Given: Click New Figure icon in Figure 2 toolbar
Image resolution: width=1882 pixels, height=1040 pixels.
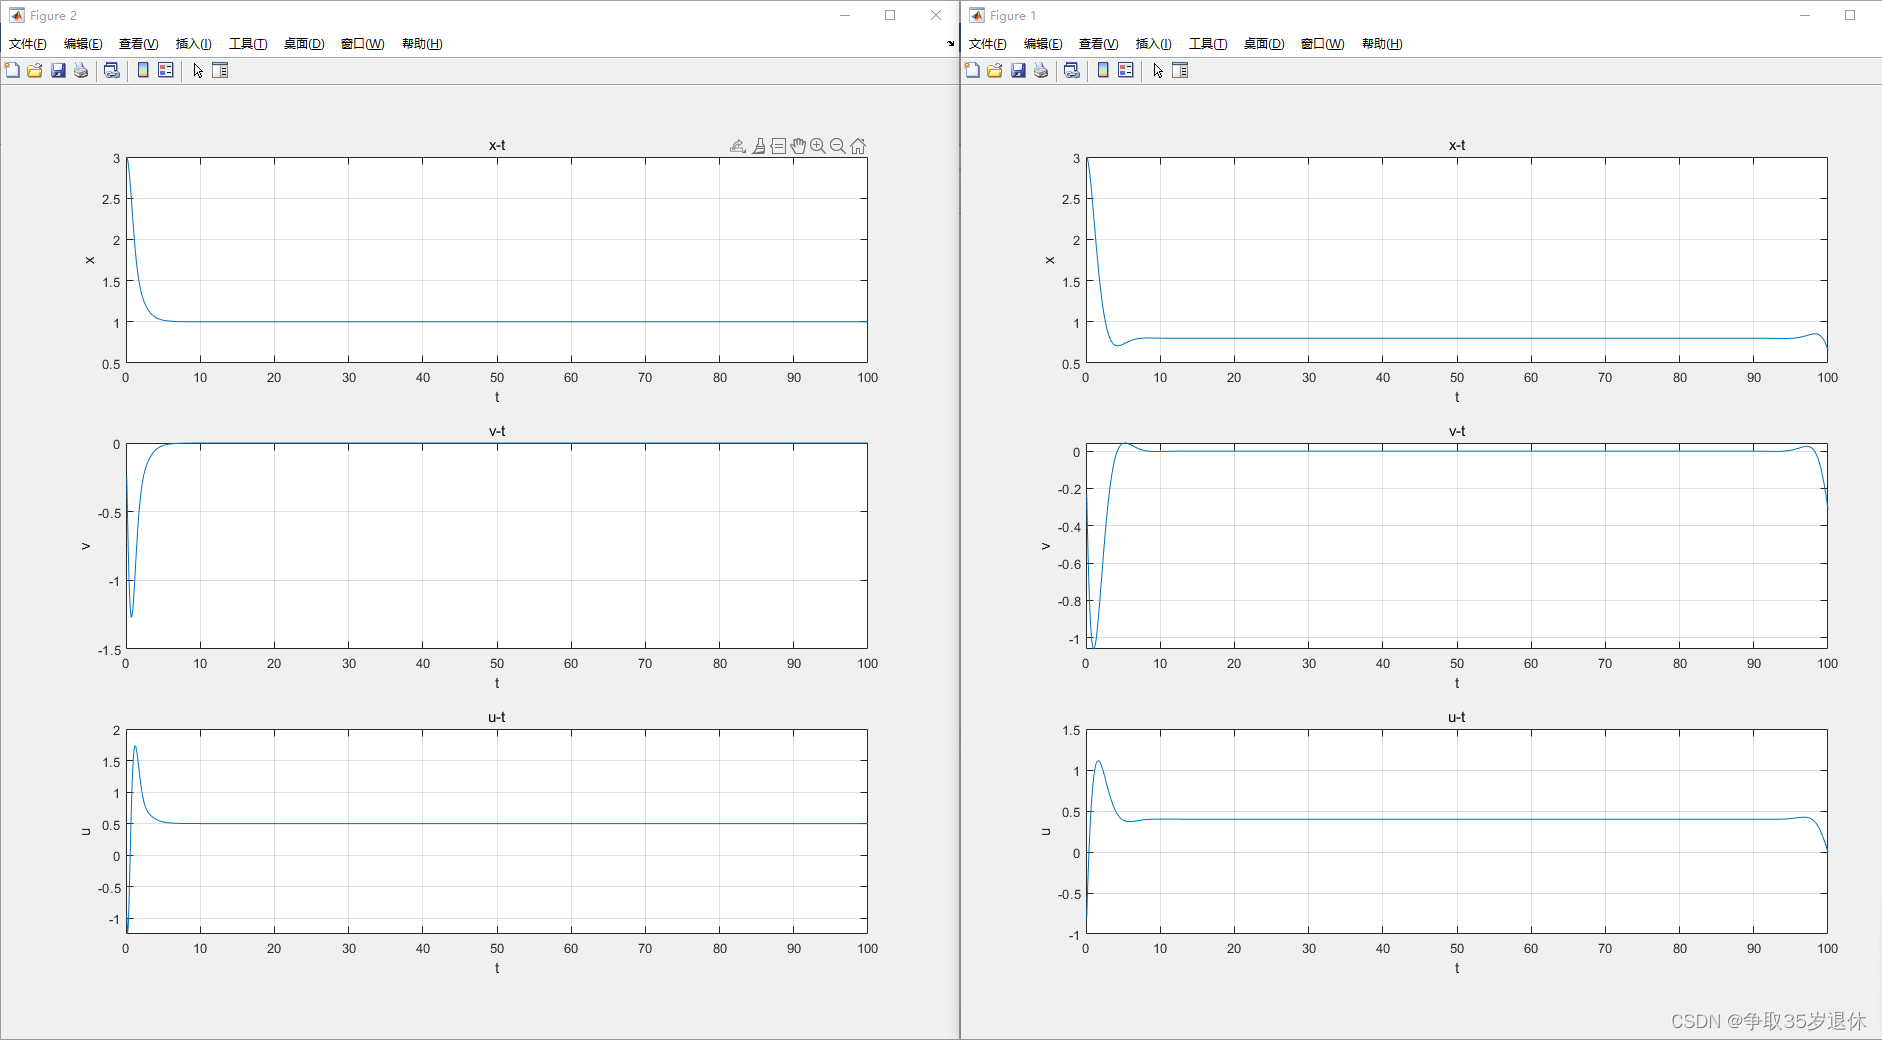Looking at the screenshot, I should (x=12, y=70).
